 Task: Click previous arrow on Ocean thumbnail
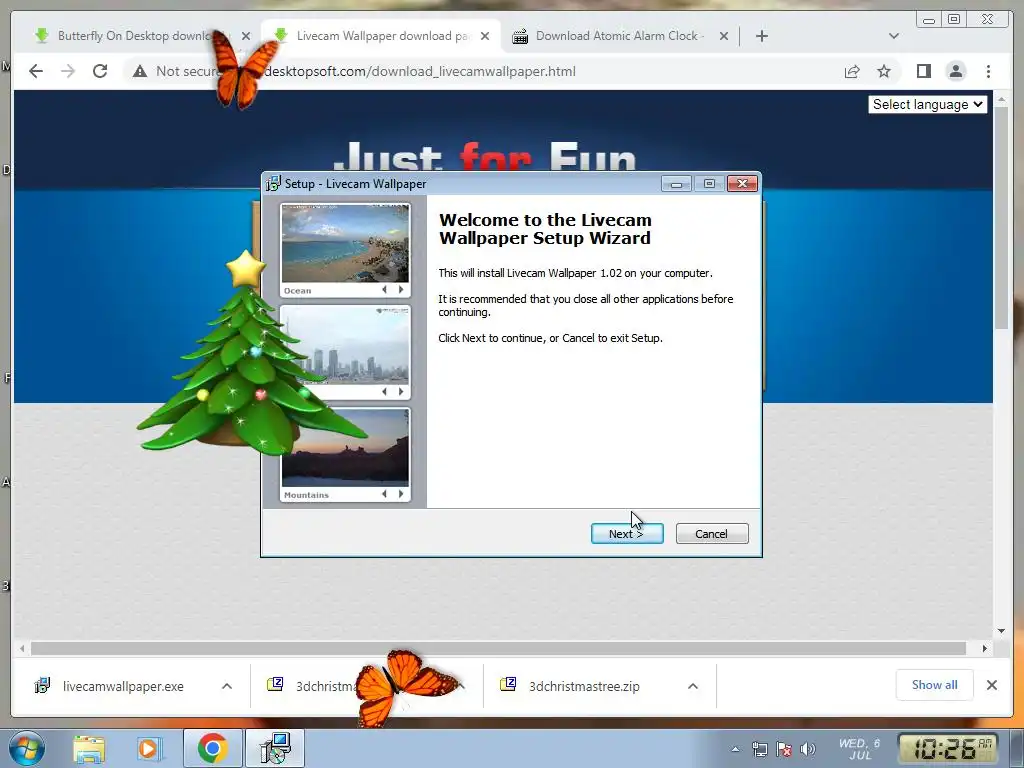(384, 289)
